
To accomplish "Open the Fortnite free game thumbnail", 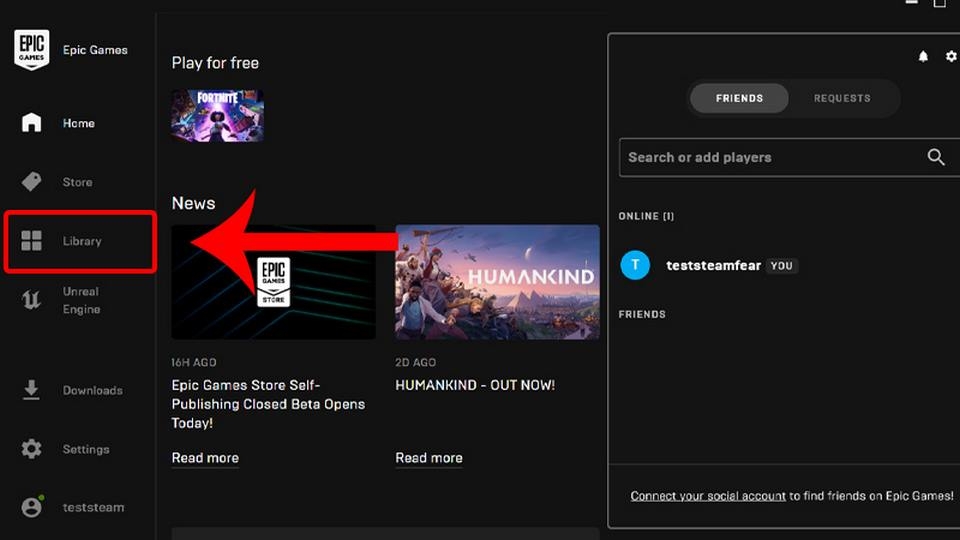I will click(x=217, y=116).
